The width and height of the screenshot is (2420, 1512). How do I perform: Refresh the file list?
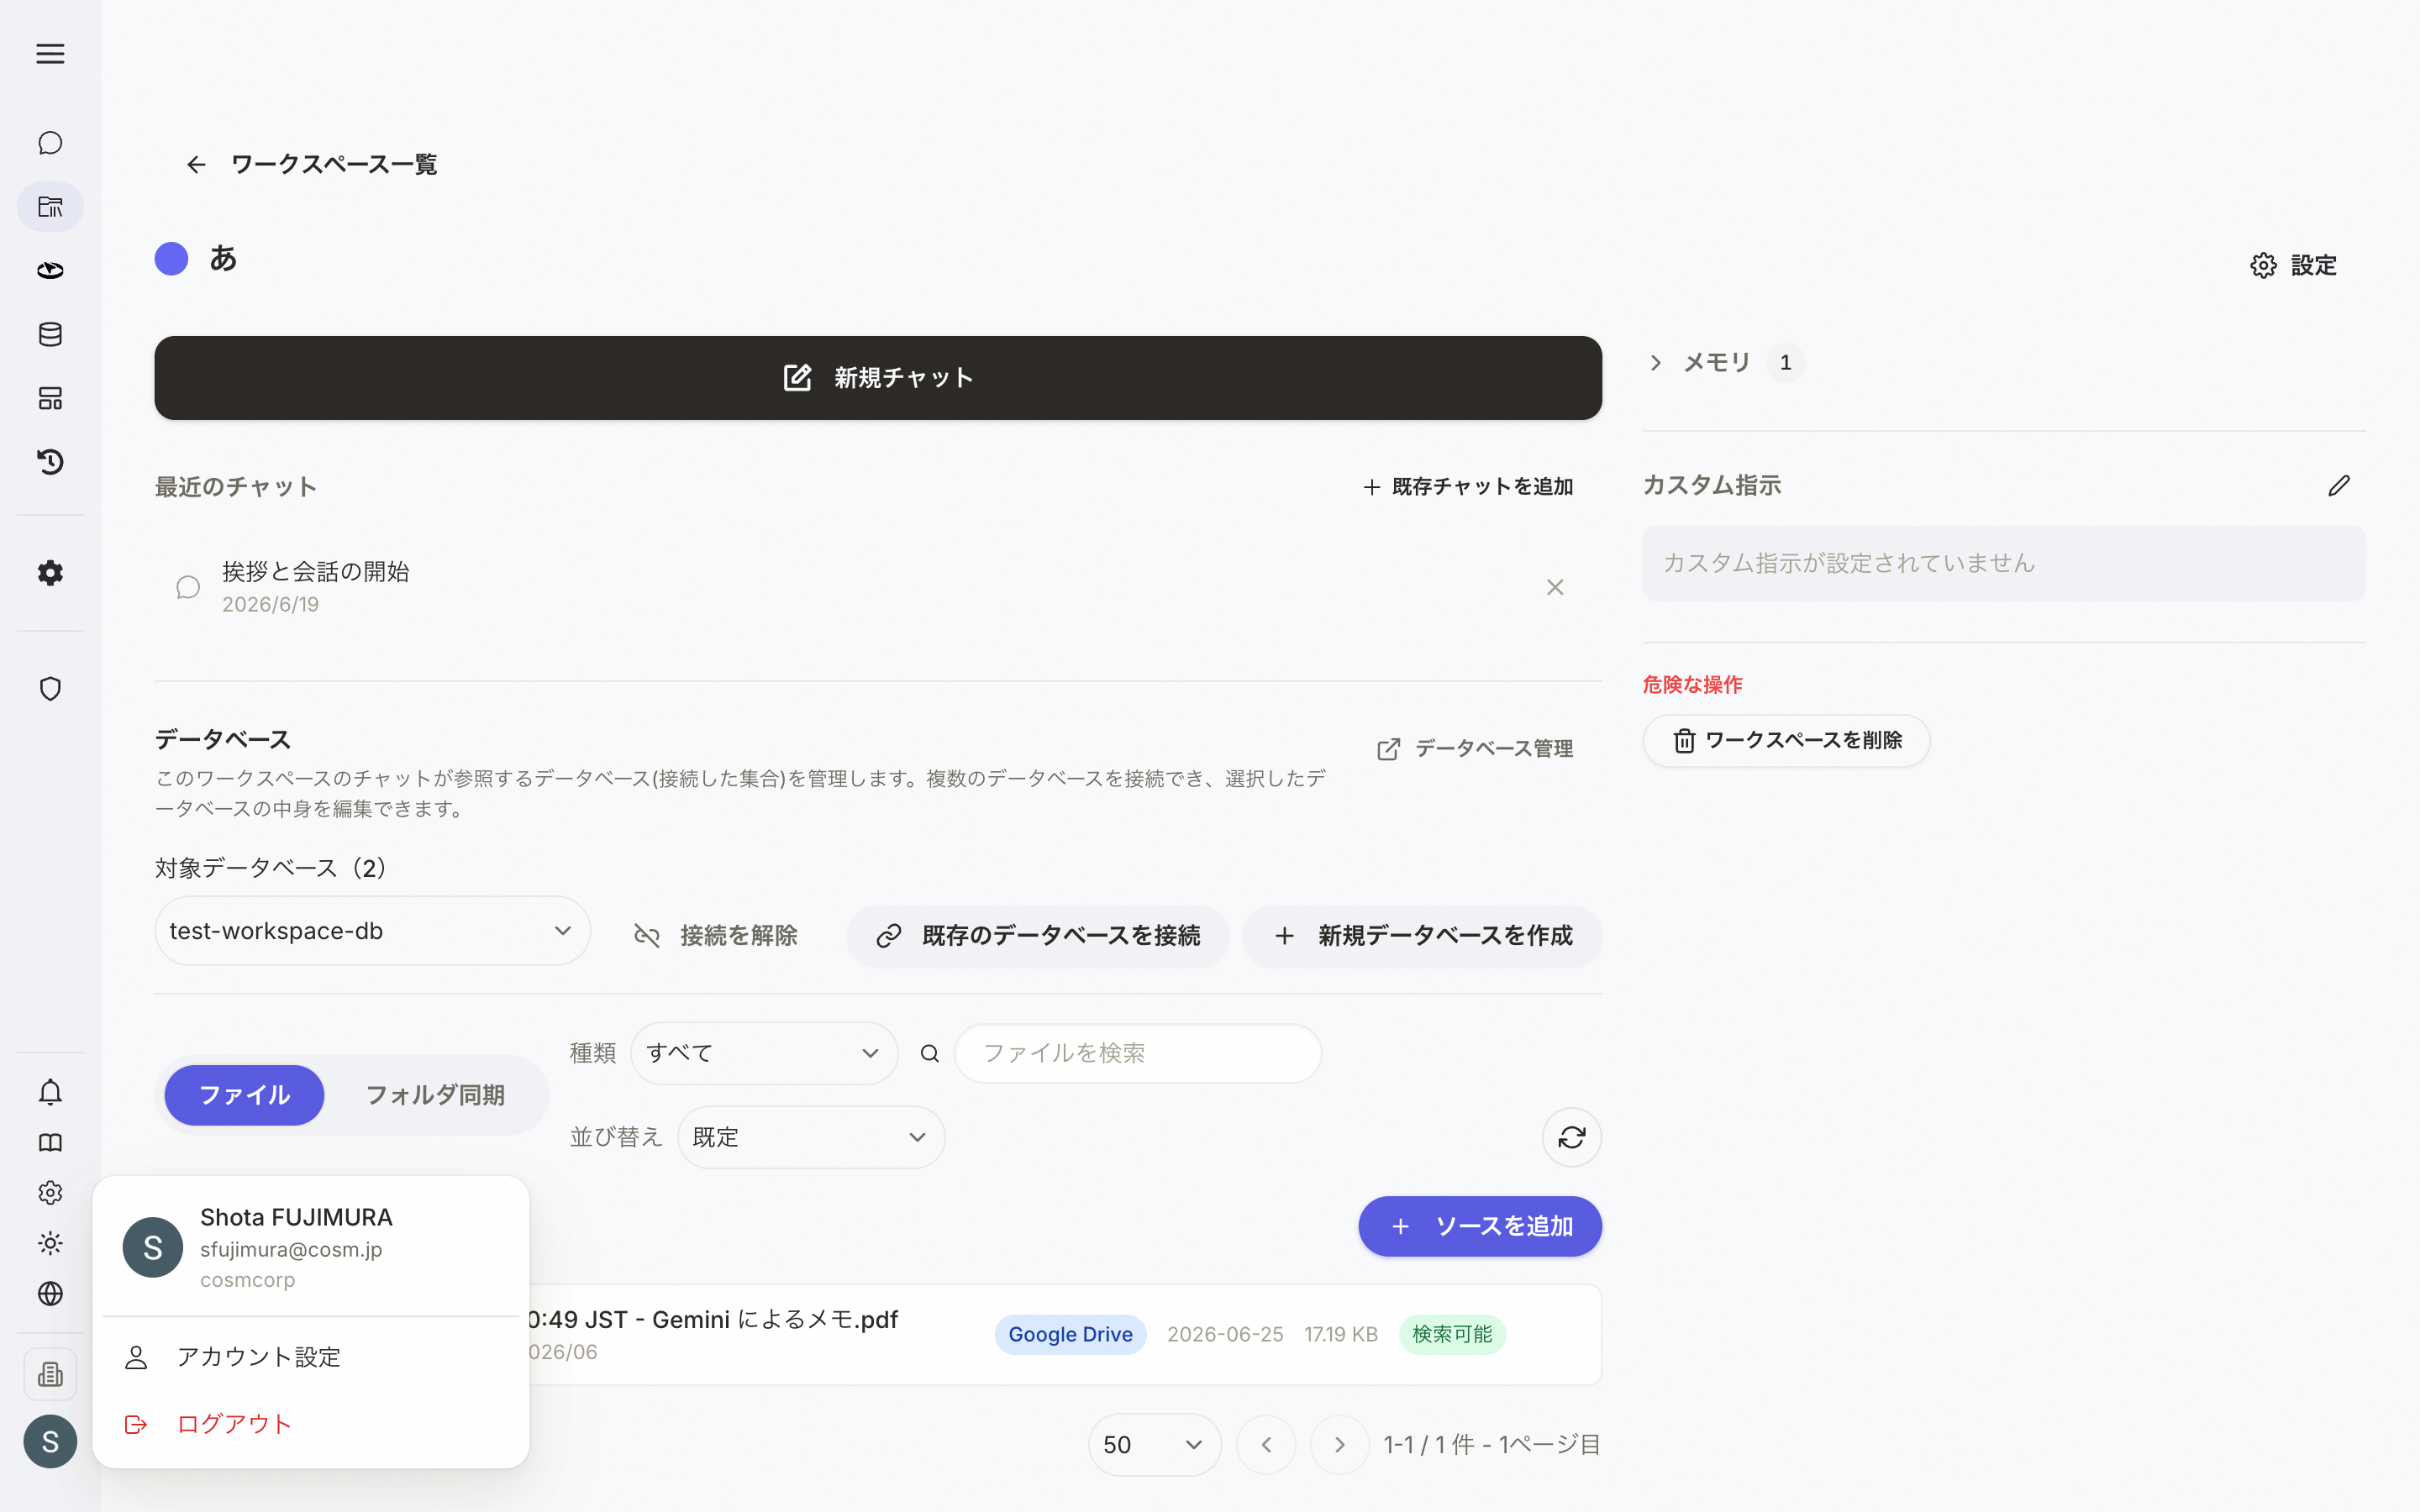tap(1572, 1137)
